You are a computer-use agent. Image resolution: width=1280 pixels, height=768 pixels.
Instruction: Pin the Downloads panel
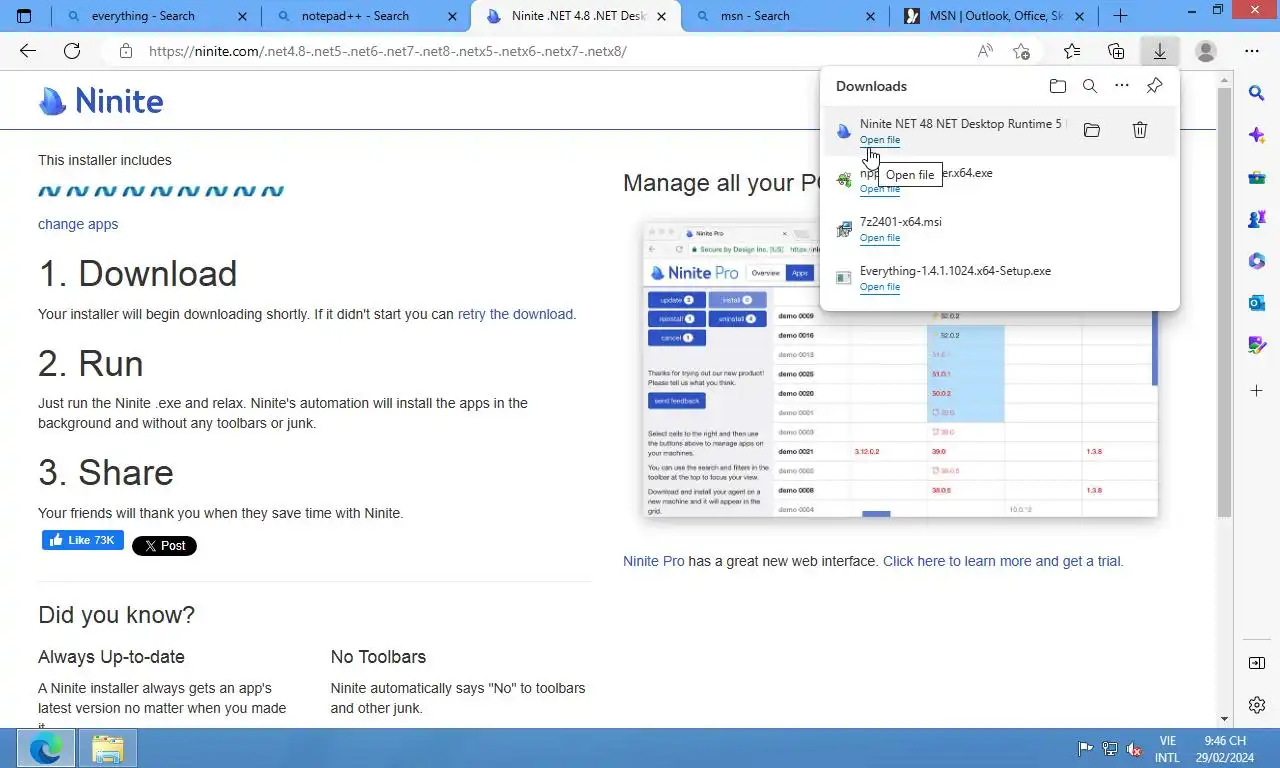click(x=1155, y=86)
